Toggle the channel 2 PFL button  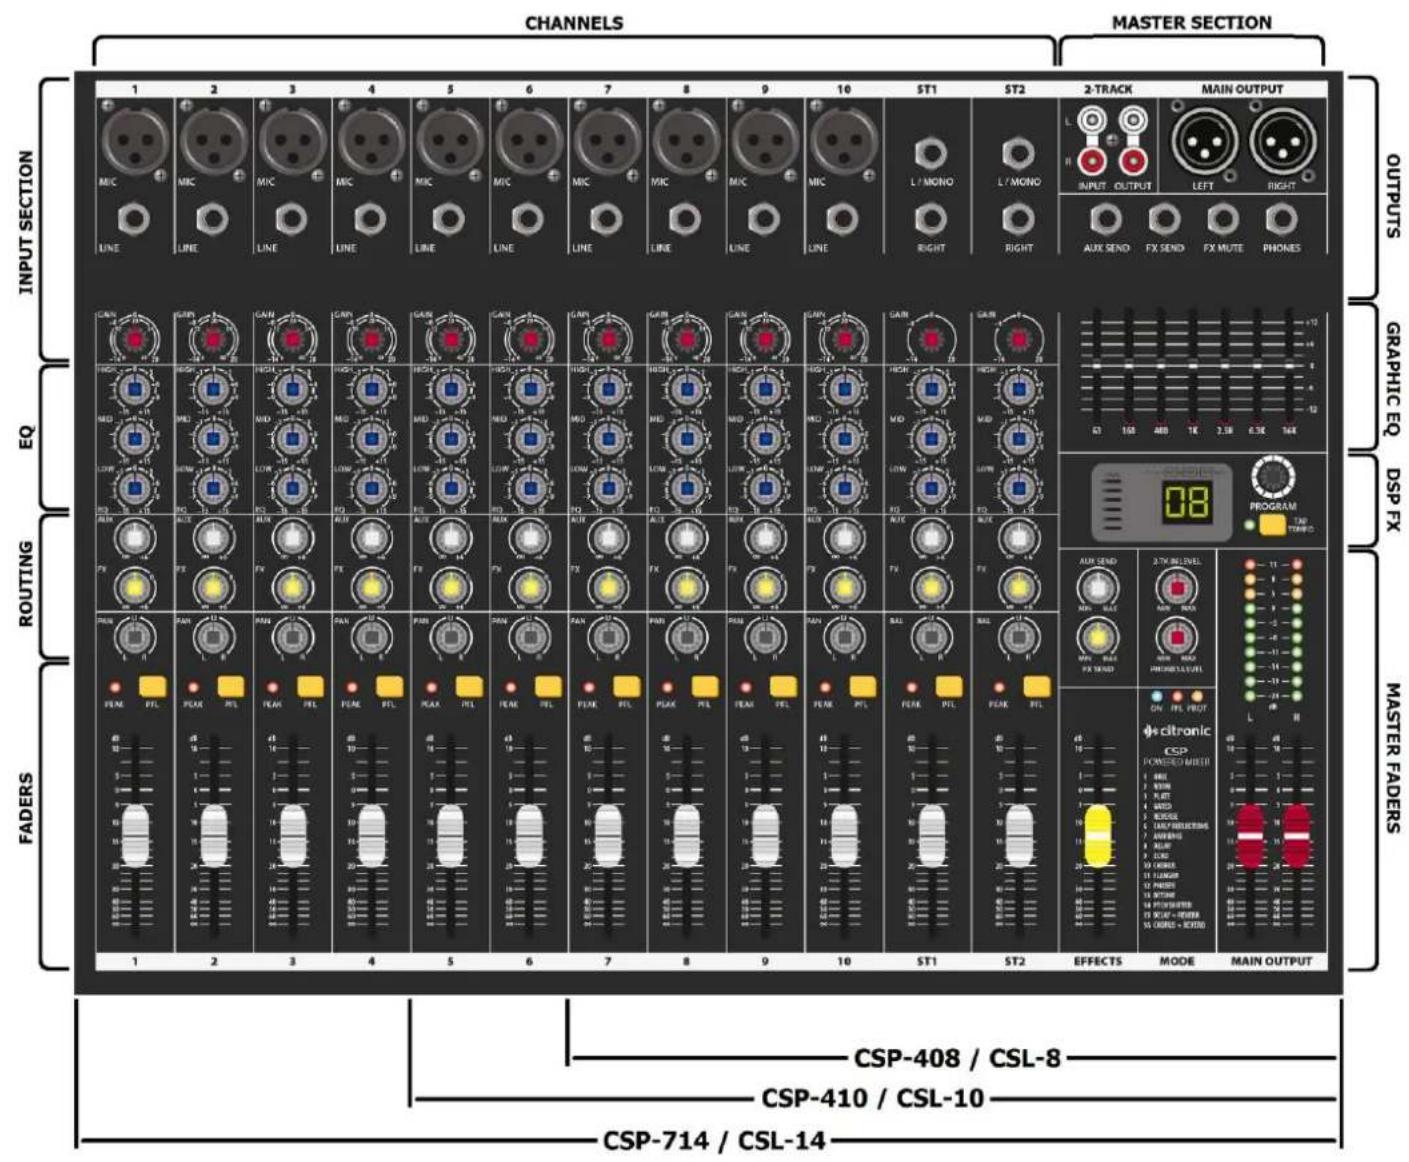click(x=231, y=686)
